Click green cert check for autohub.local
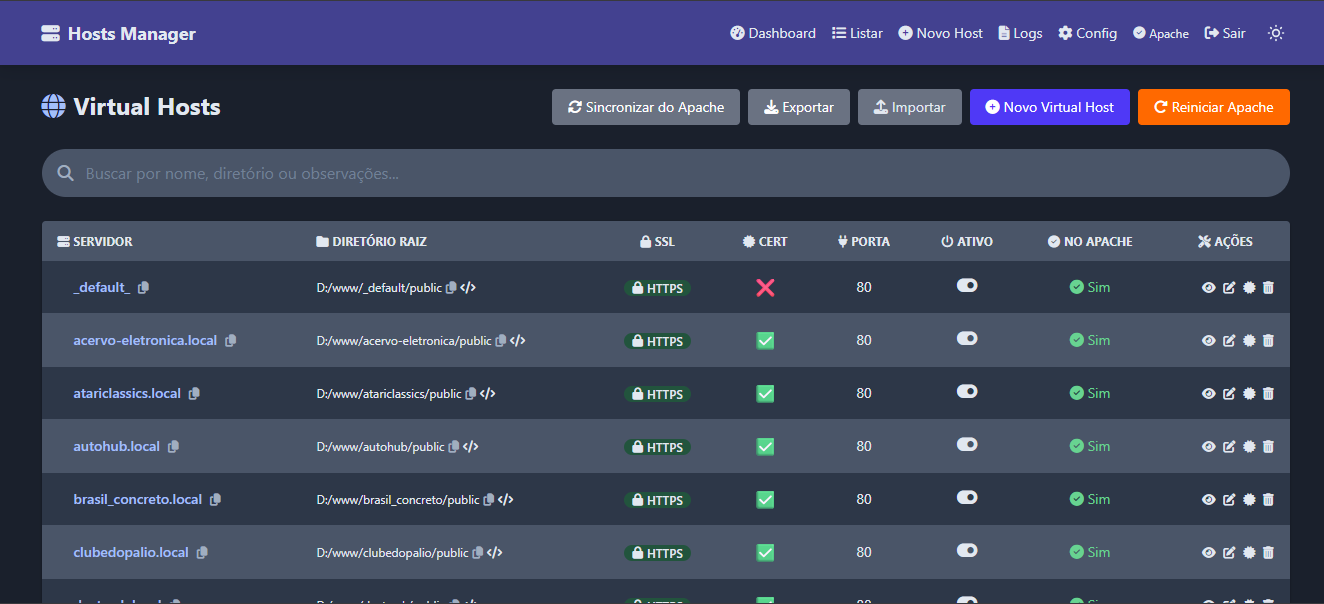This screenshot has width=1324, height=604. coord(765,447)
